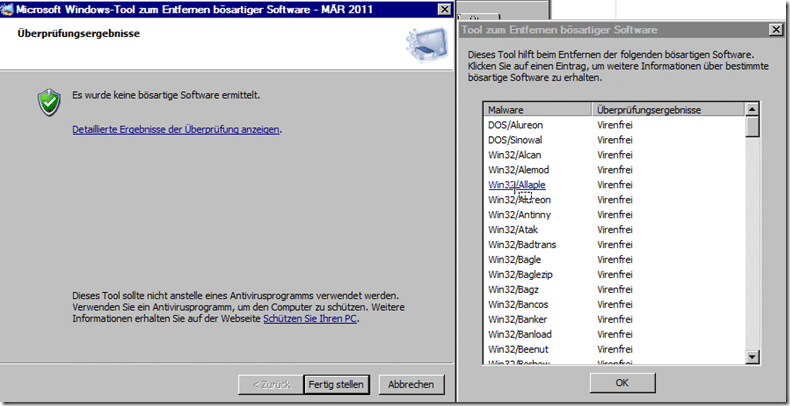Select the Win32/Alcan entry

pos(514,155)
